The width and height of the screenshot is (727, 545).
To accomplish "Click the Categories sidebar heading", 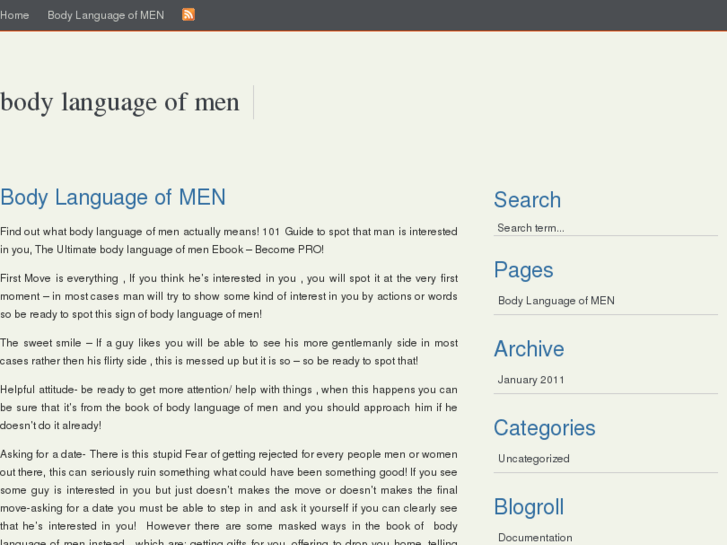I will 544,428.
